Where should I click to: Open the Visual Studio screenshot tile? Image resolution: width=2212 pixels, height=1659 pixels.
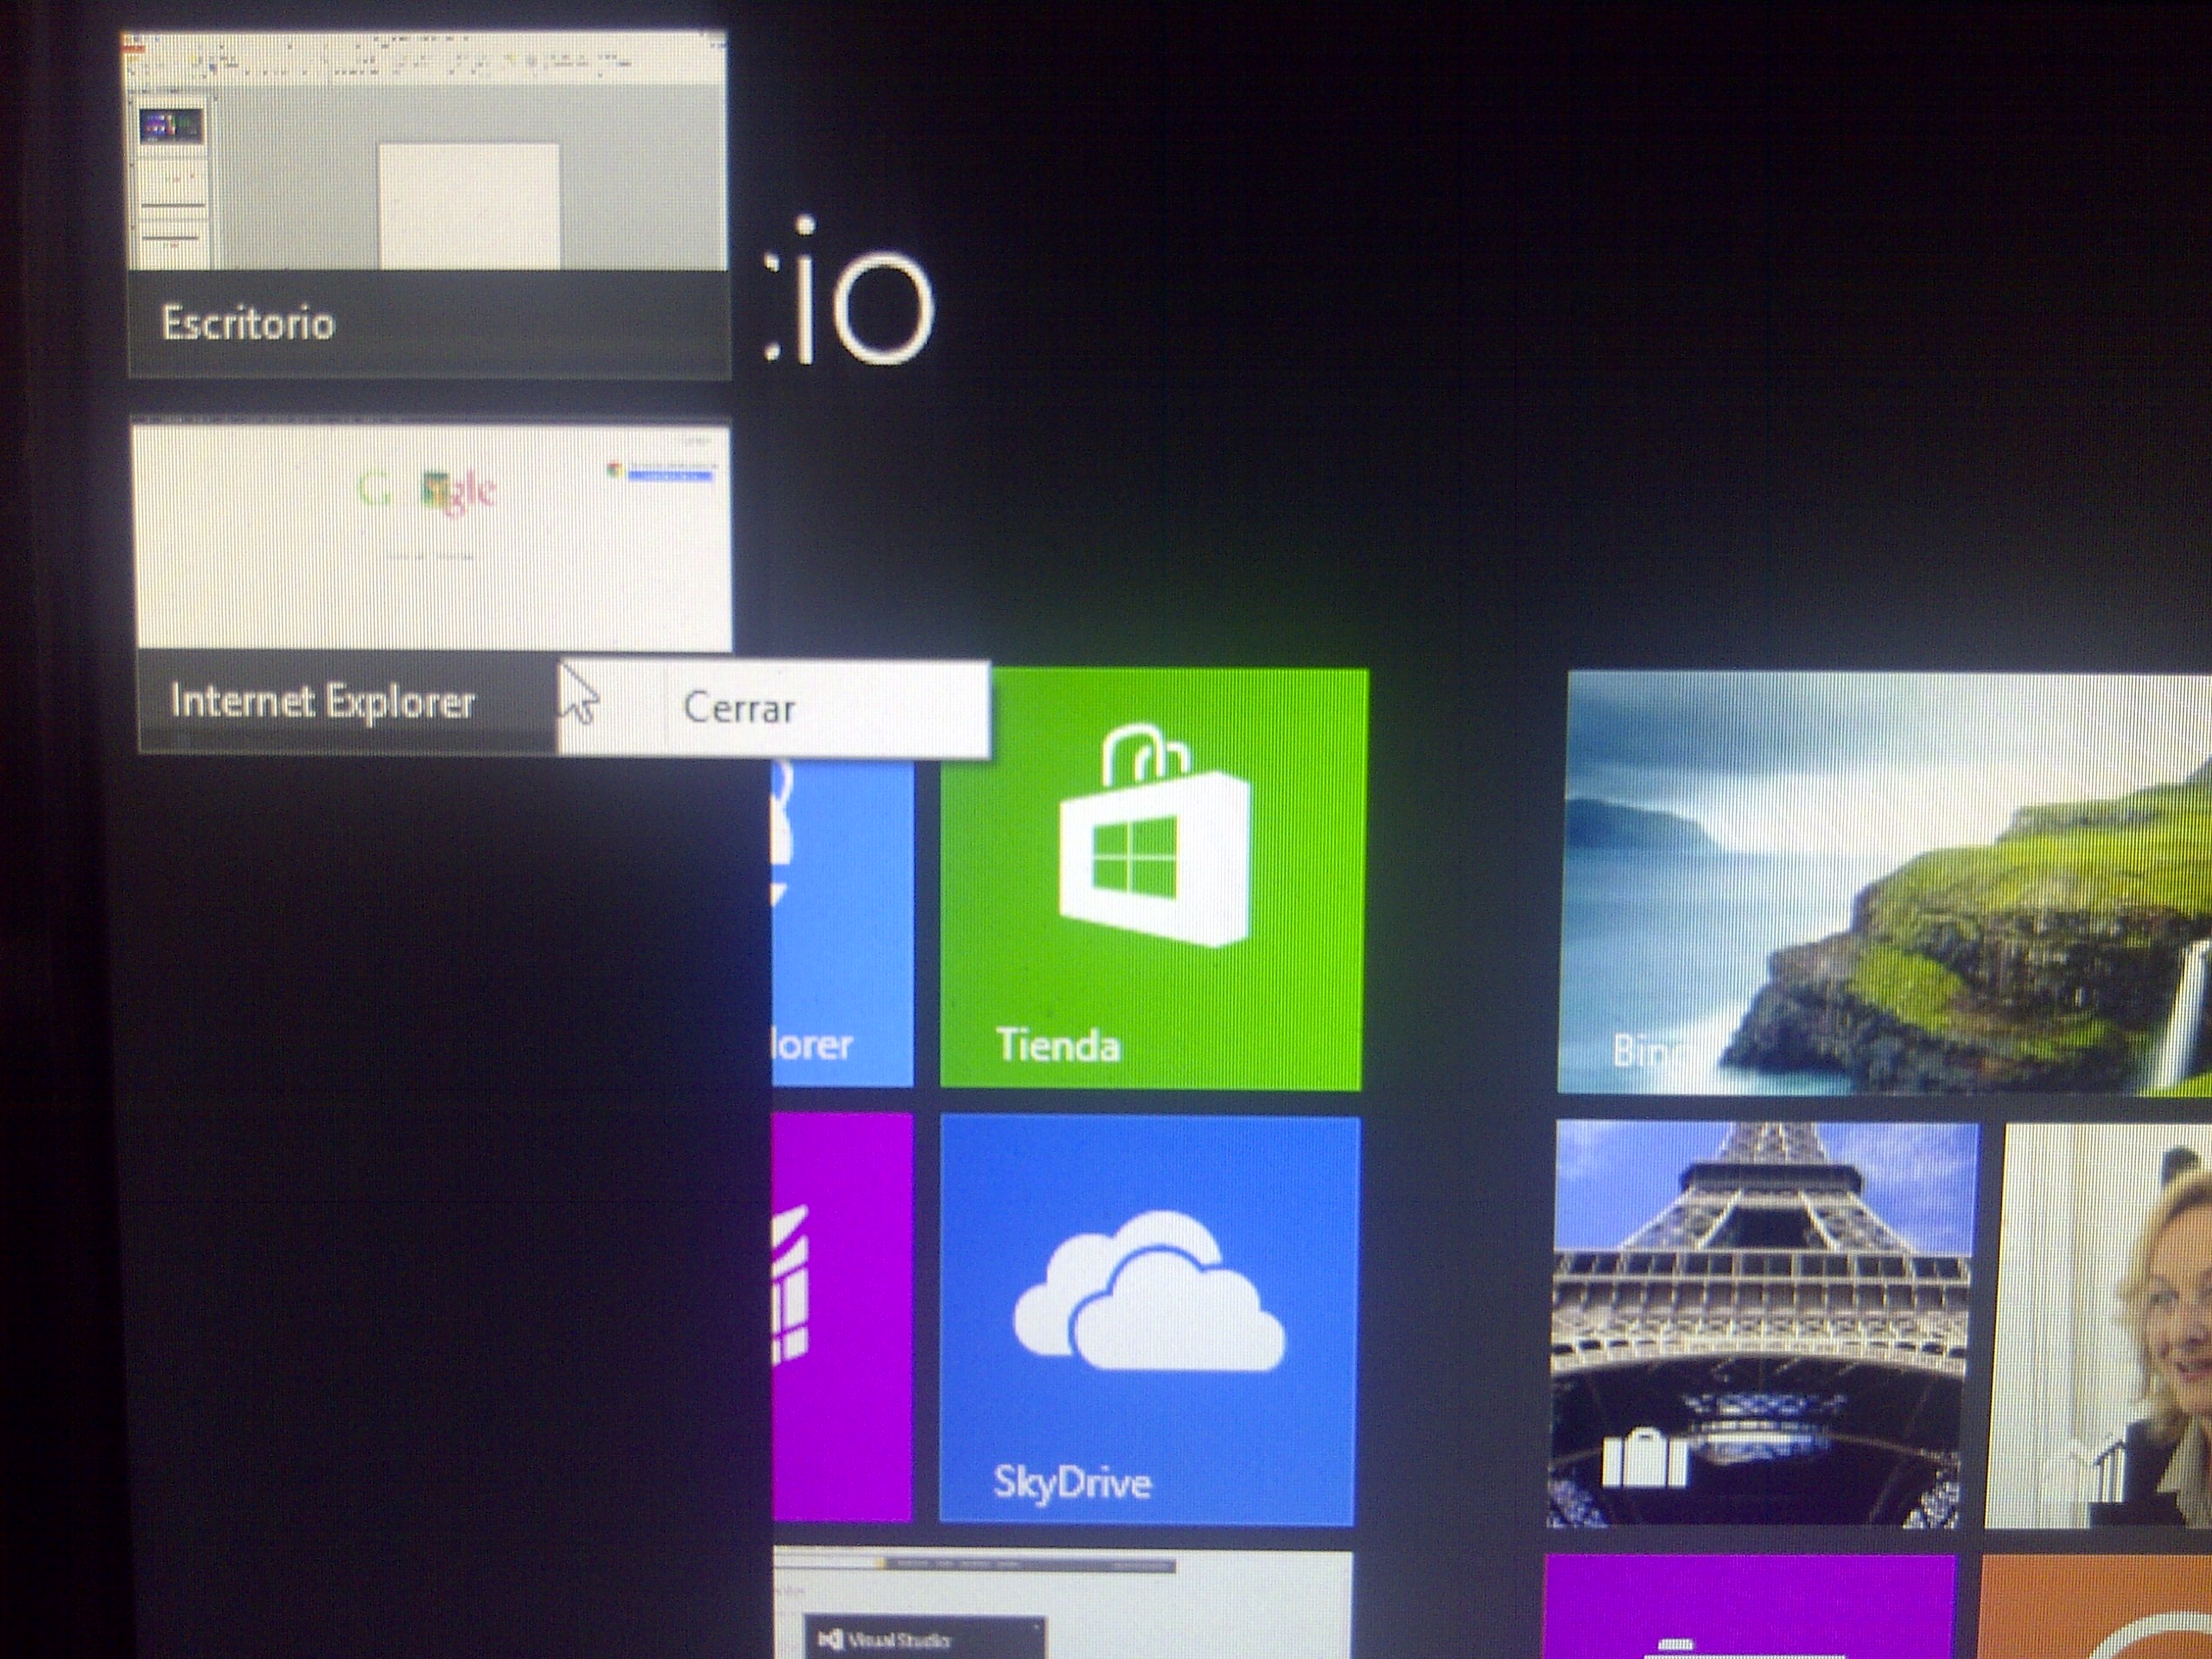coord(1062,1605)
